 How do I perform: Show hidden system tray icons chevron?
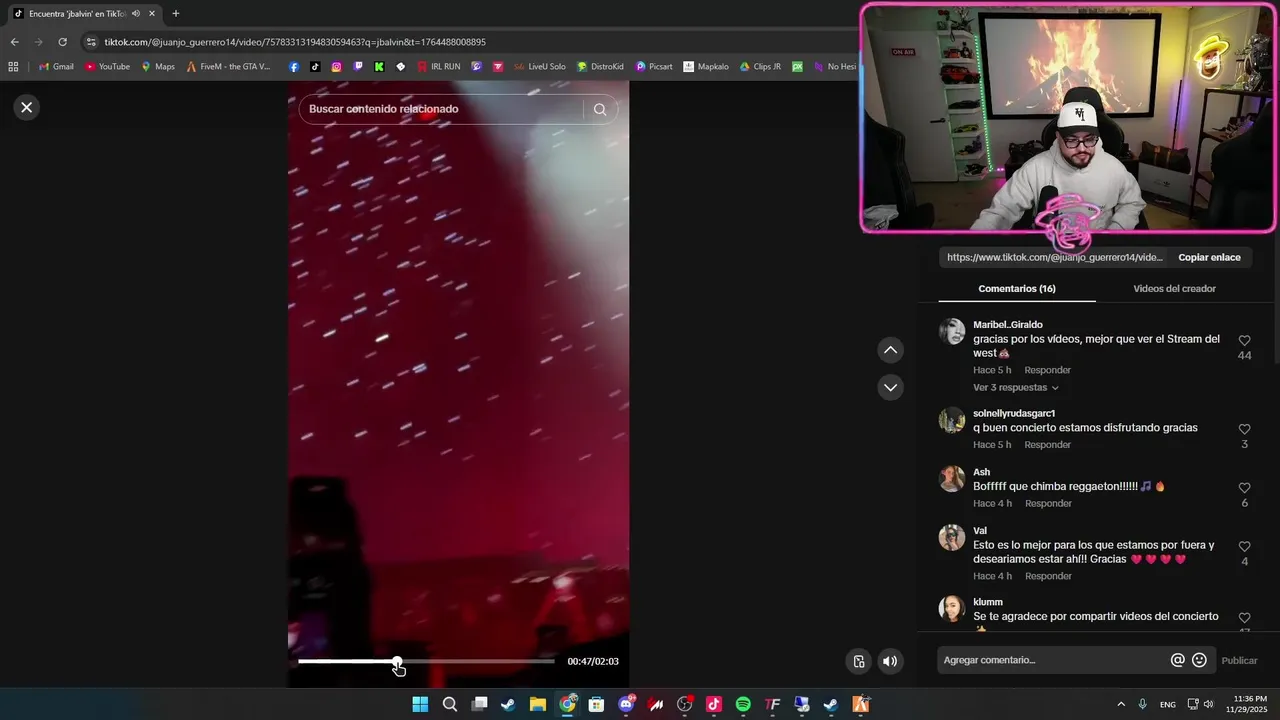coord(1120,704)
